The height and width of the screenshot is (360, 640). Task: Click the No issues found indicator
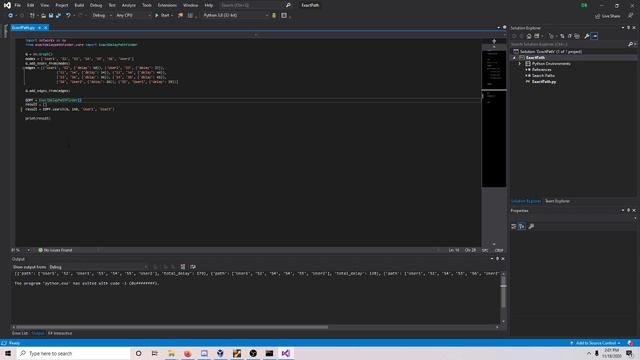tap(55, 250)
